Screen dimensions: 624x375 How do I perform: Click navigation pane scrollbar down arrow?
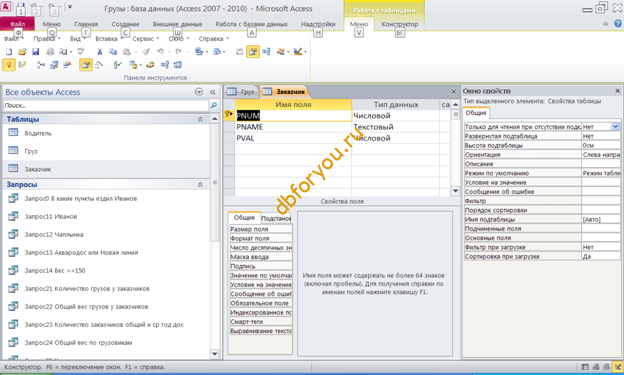coord(214,354)
